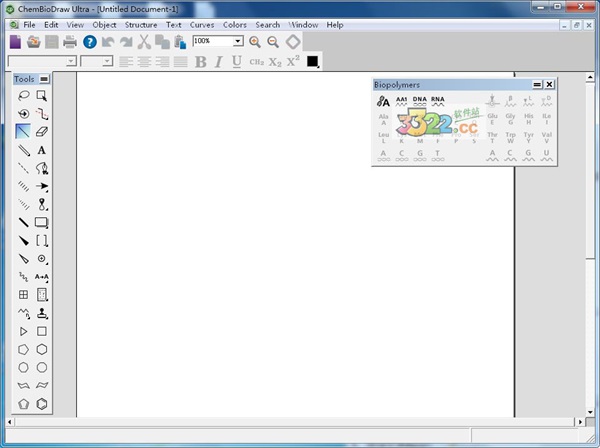Select the Cyclopropane ring tool
The image size is (600, 448).
click(x=24, y=331)
